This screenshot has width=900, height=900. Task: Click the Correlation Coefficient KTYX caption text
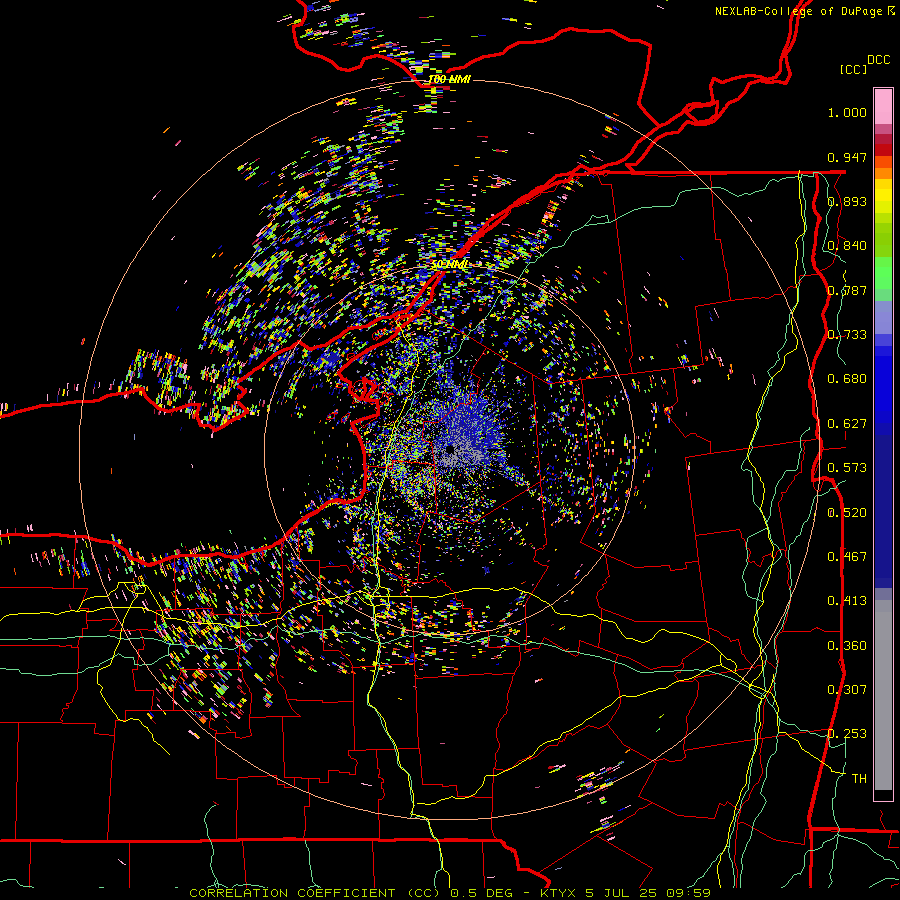point(450,893)
